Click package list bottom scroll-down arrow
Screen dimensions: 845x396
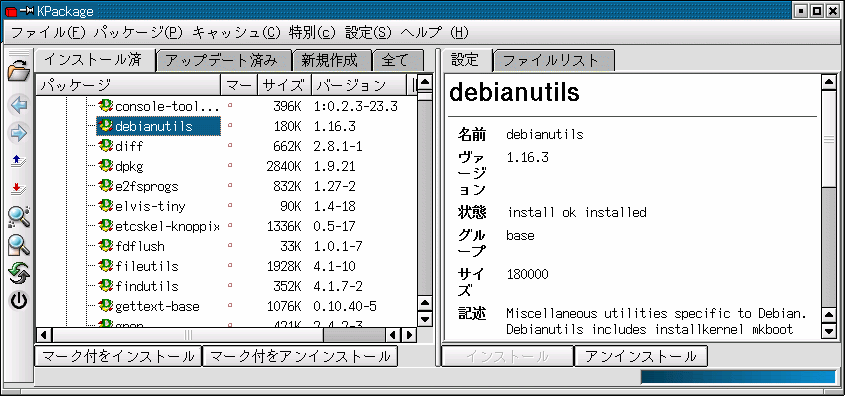point(425,319)
